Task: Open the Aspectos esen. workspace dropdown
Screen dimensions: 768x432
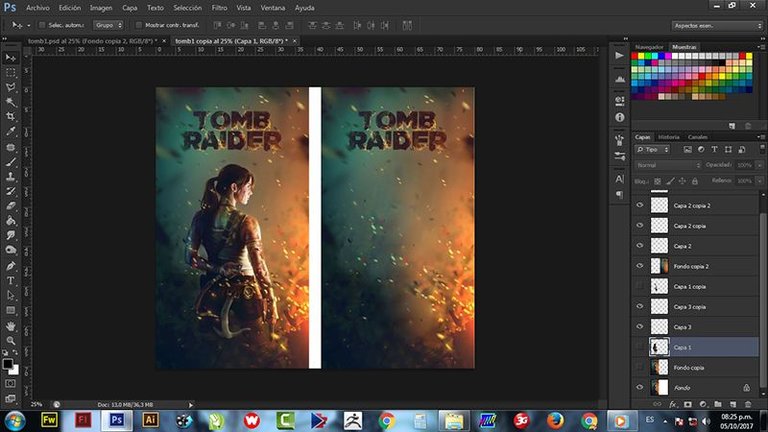Action: 717,25
